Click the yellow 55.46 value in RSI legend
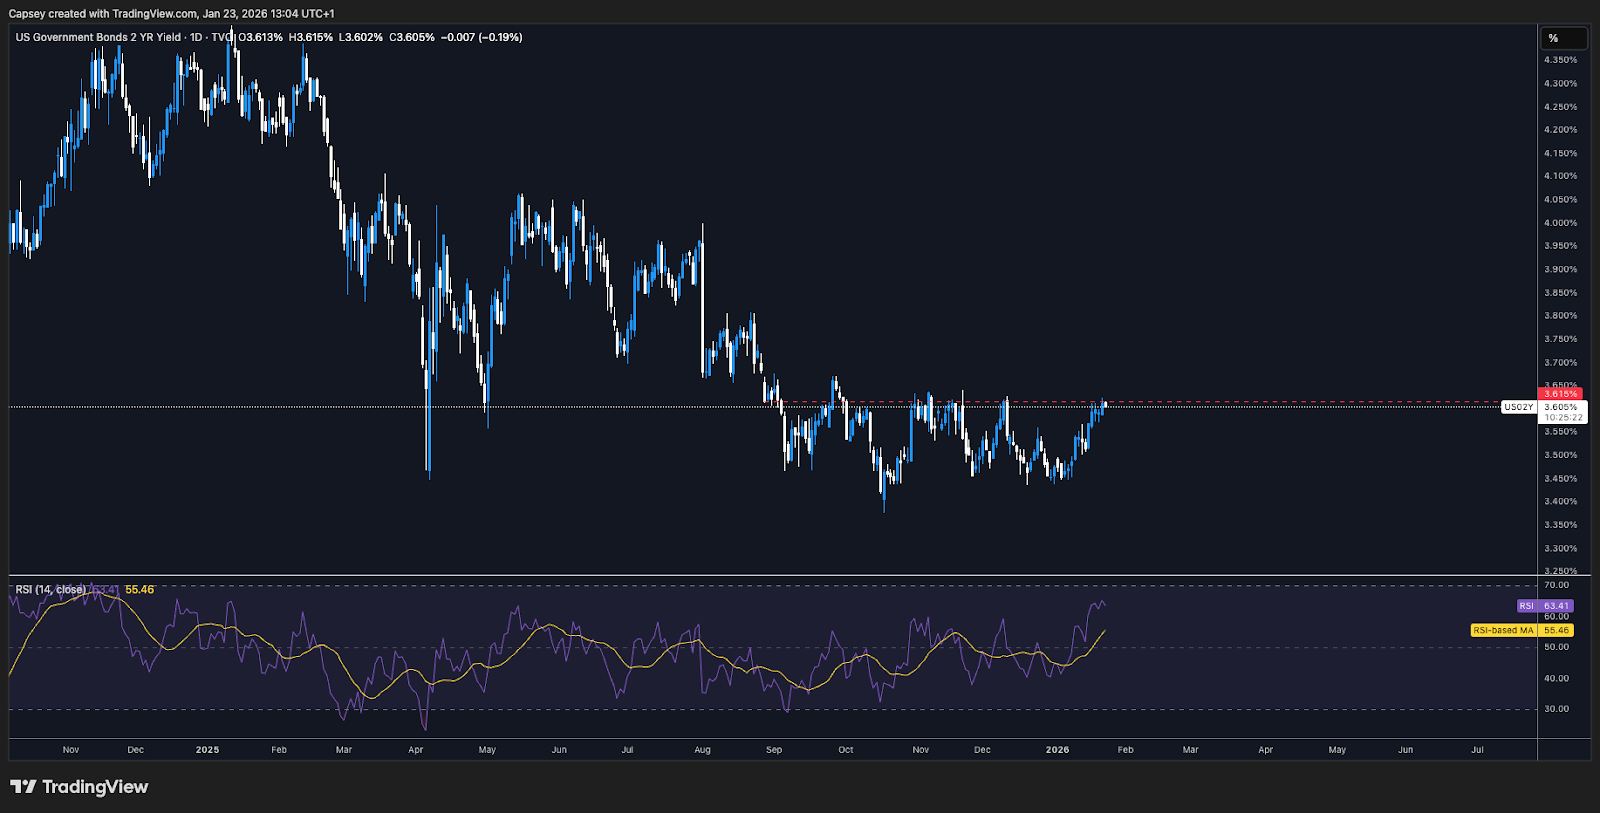The image size is (1600, 813). click(139, 590)
